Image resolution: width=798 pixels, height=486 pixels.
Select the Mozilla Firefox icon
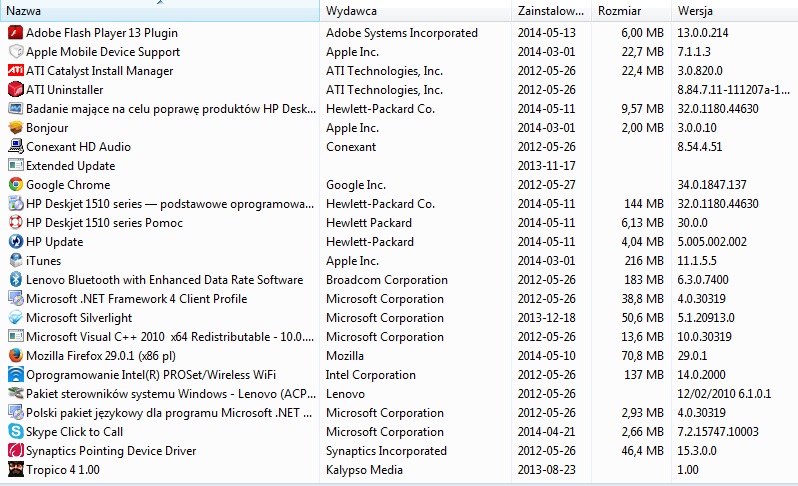pyautogui.click(x=16, y=356)
